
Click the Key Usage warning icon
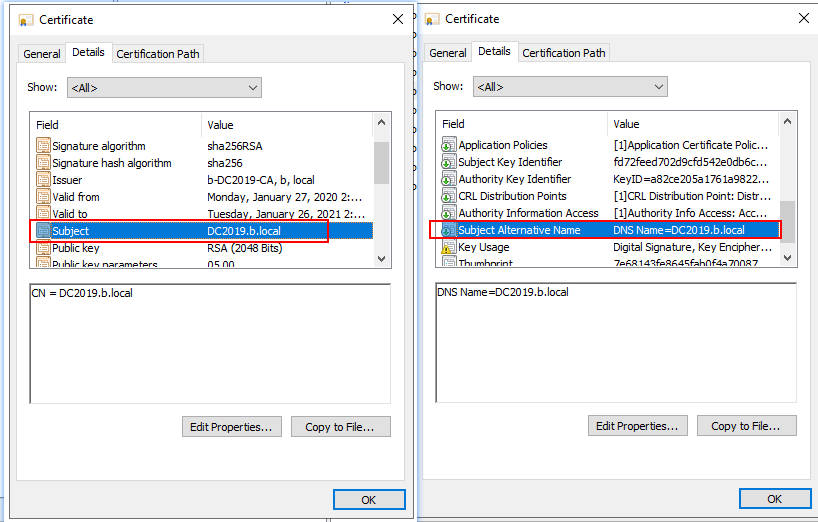(448, 247)
